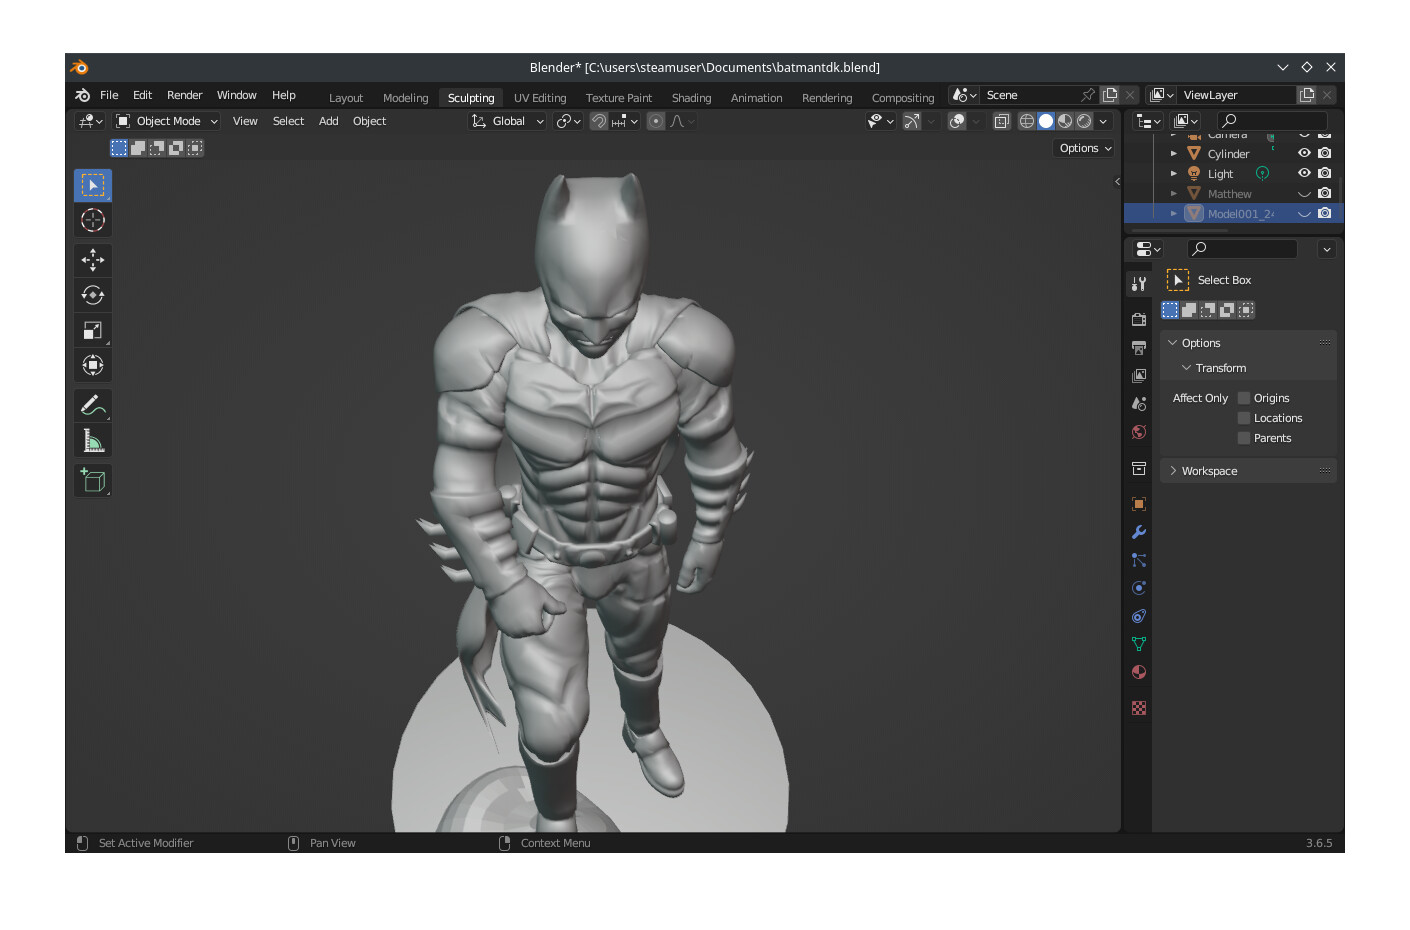This screenshot has height=930, width=1410.
Task: Open the Render properties tab
Action: click(x=1139, y=320)
